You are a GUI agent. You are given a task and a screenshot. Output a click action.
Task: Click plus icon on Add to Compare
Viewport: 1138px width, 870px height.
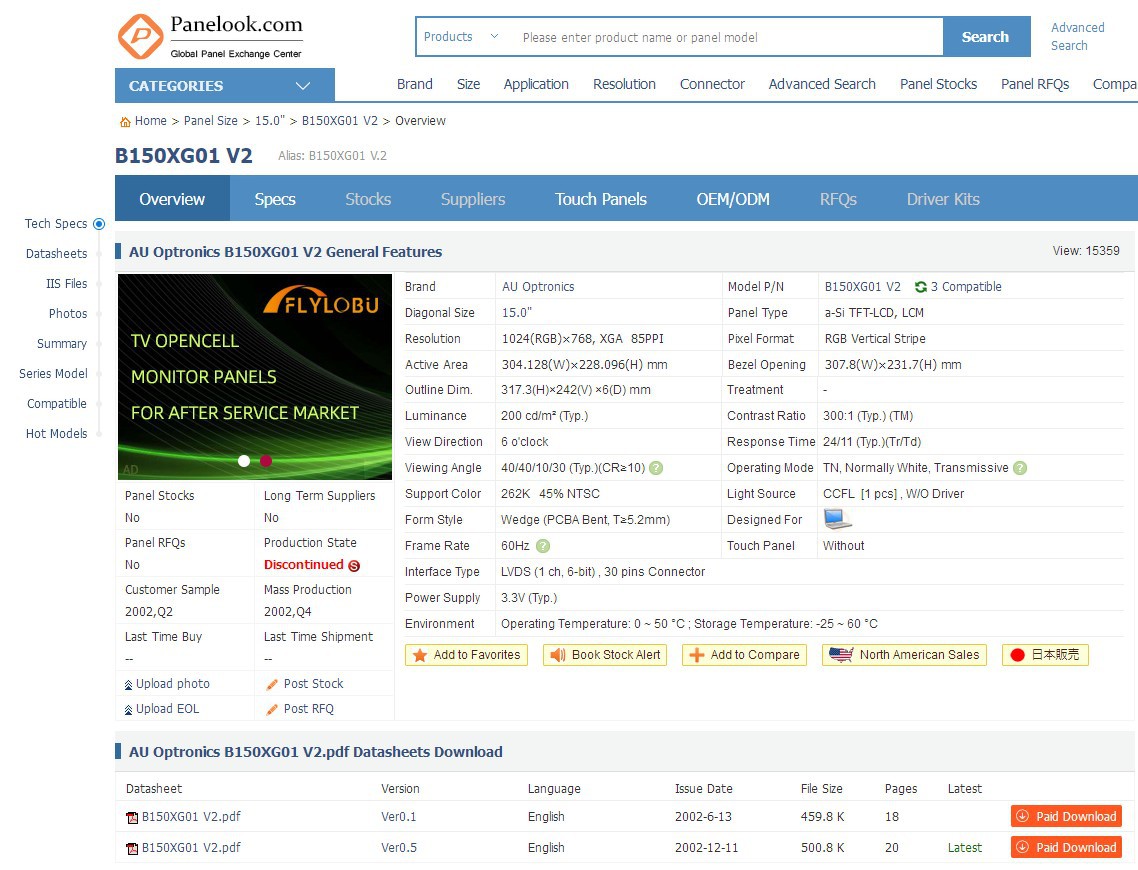697,655
